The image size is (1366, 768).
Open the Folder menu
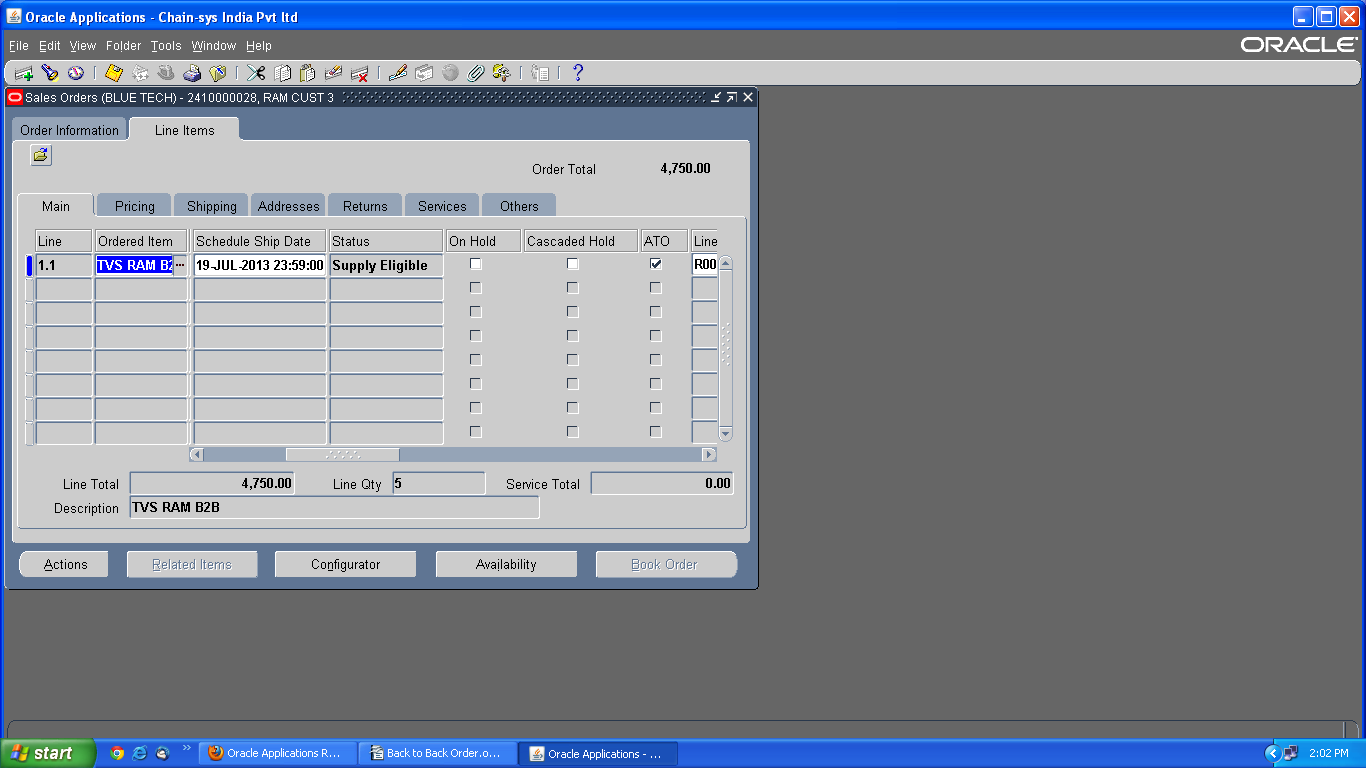click(124, 46)
